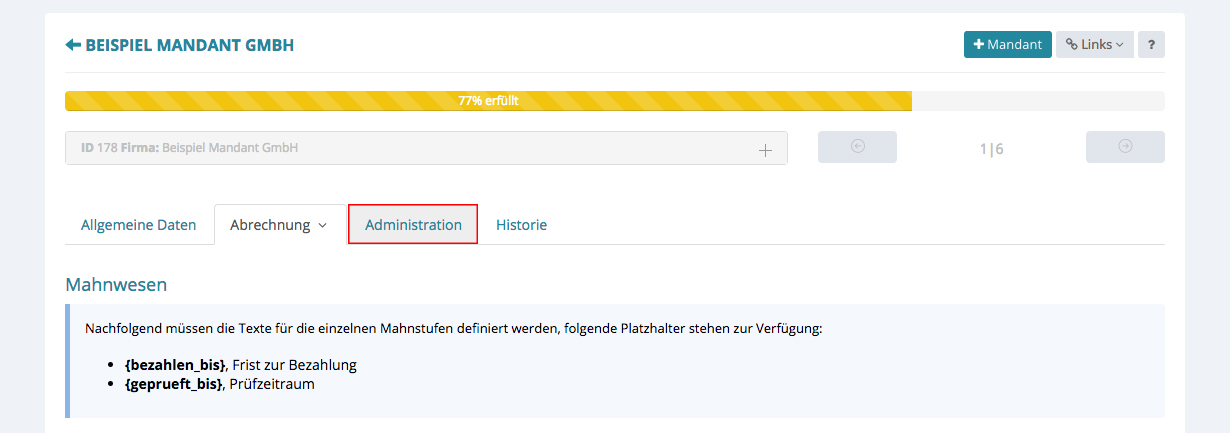This screenshot has width=1230, height=433.
Task: Click the 77% erfüllt progress bar
Action: click(488, 101)
